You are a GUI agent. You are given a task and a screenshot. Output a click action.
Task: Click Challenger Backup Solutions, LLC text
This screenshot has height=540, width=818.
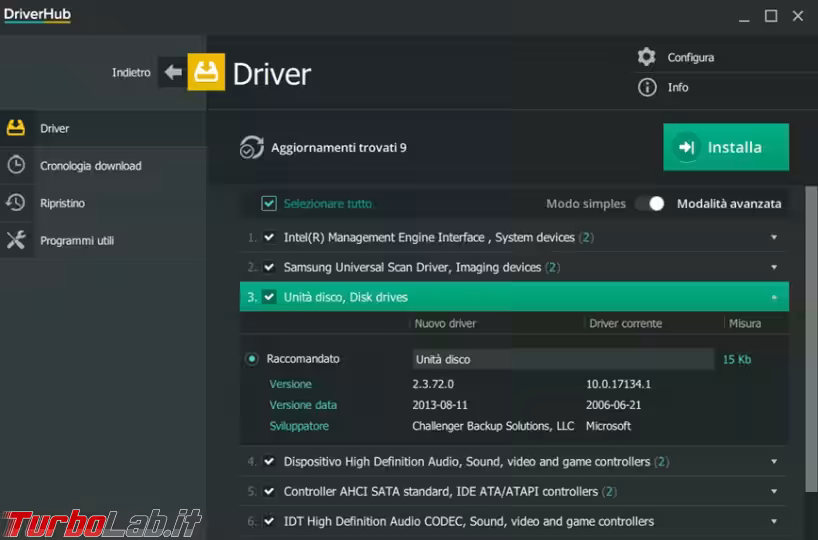coord(493,426)
